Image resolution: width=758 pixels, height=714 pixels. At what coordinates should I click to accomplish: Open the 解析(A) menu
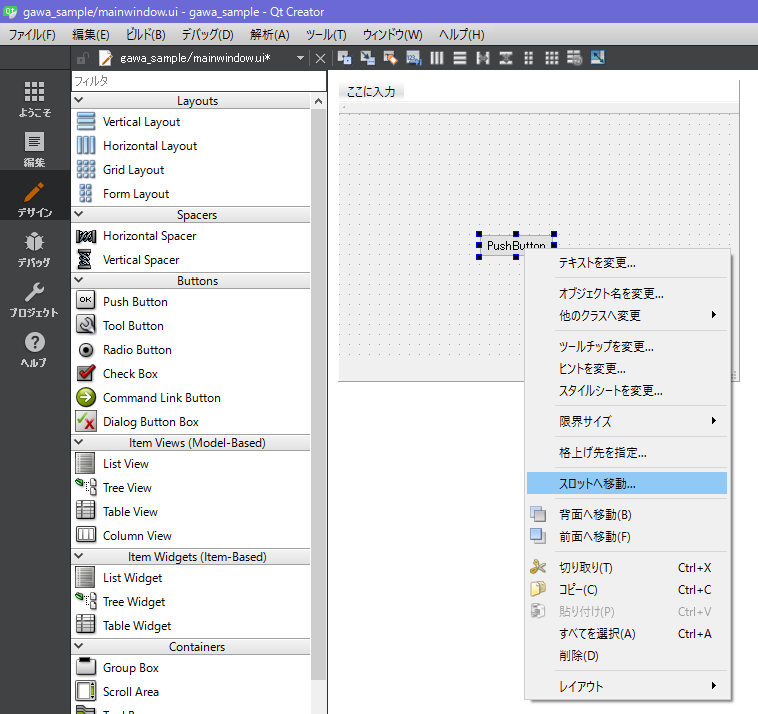269,35
